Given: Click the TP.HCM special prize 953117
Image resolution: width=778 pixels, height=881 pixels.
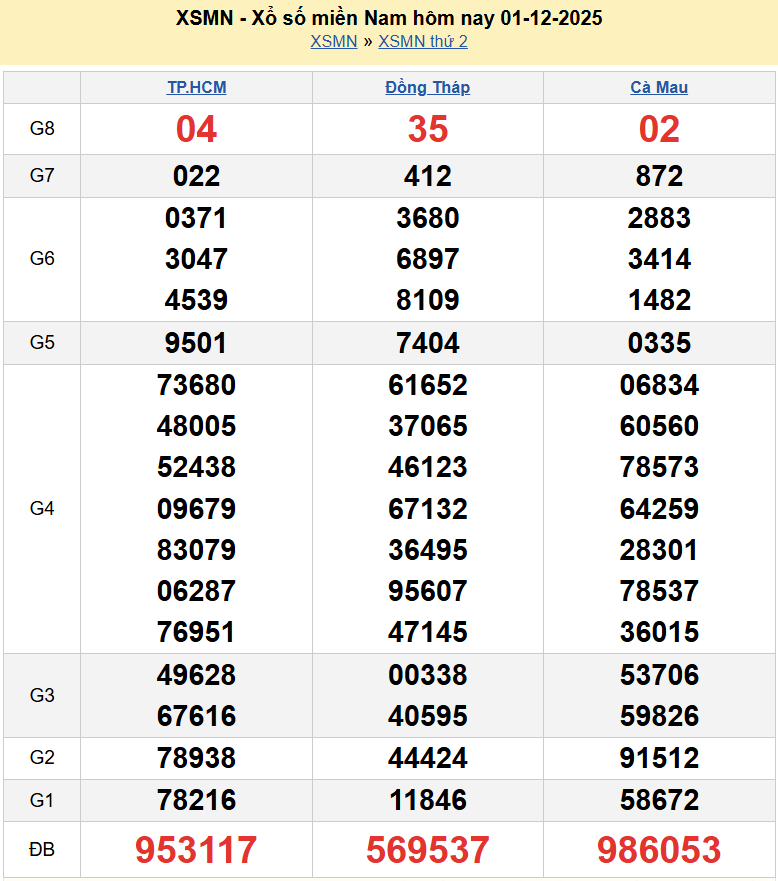Looking at the screenshot, I should coord(196,850).
